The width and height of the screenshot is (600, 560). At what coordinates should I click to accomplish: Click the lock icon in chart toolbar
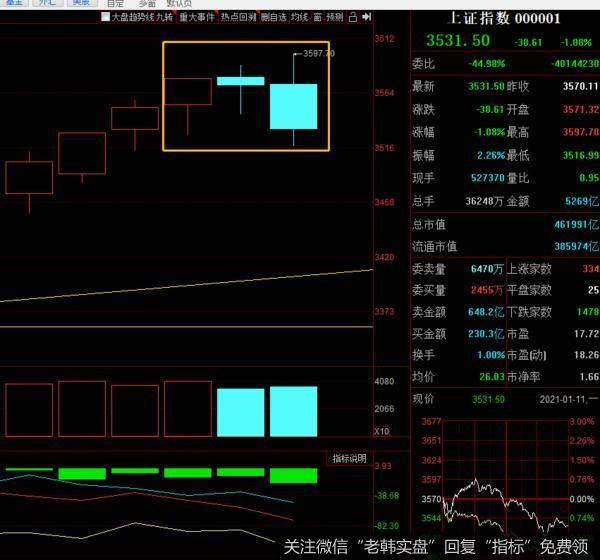click(353, 17)
